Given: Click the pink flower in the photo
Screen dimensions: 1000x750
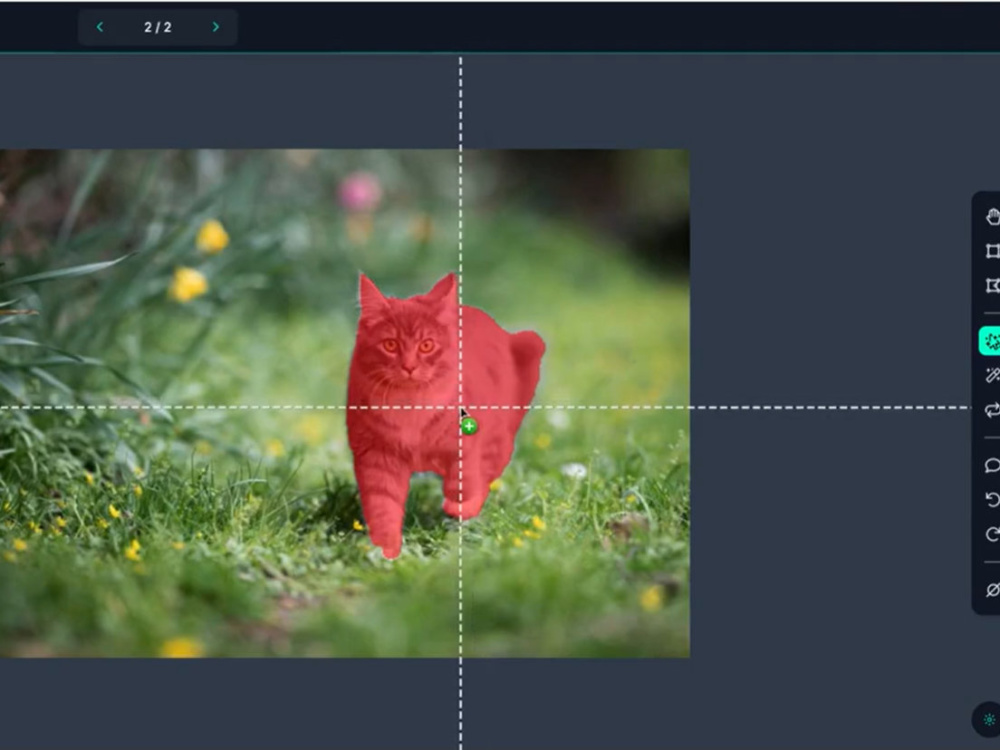Looking at the screenshot, I should click(360, 191).
